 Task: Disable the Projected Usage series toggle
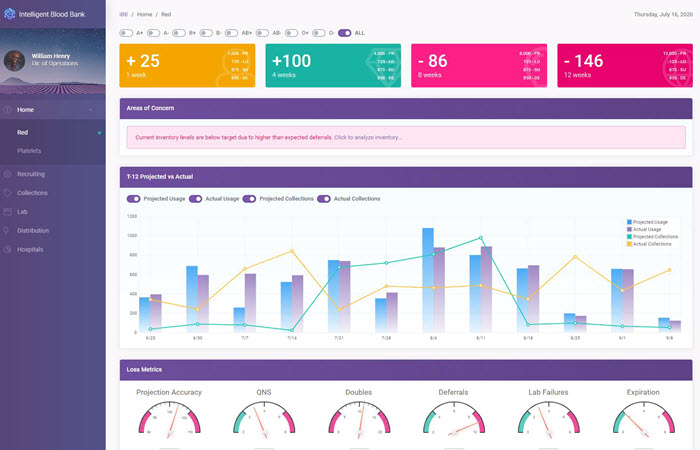(x=133, y=199)
